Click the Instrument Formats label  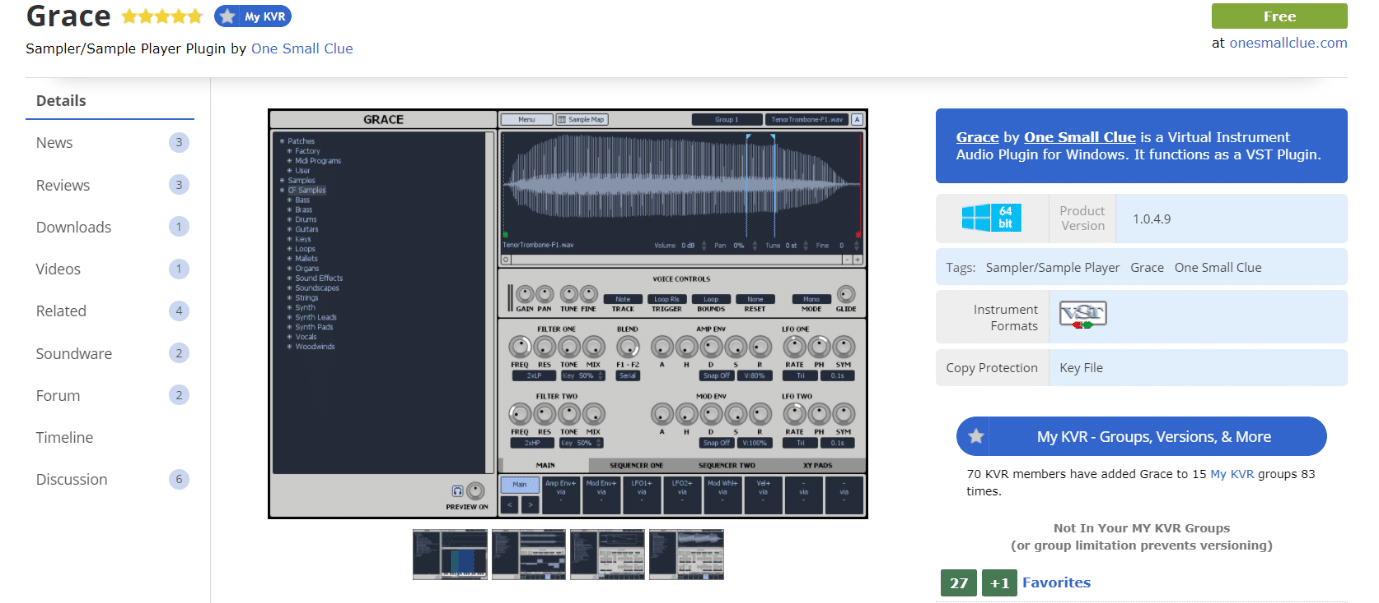1006,318
